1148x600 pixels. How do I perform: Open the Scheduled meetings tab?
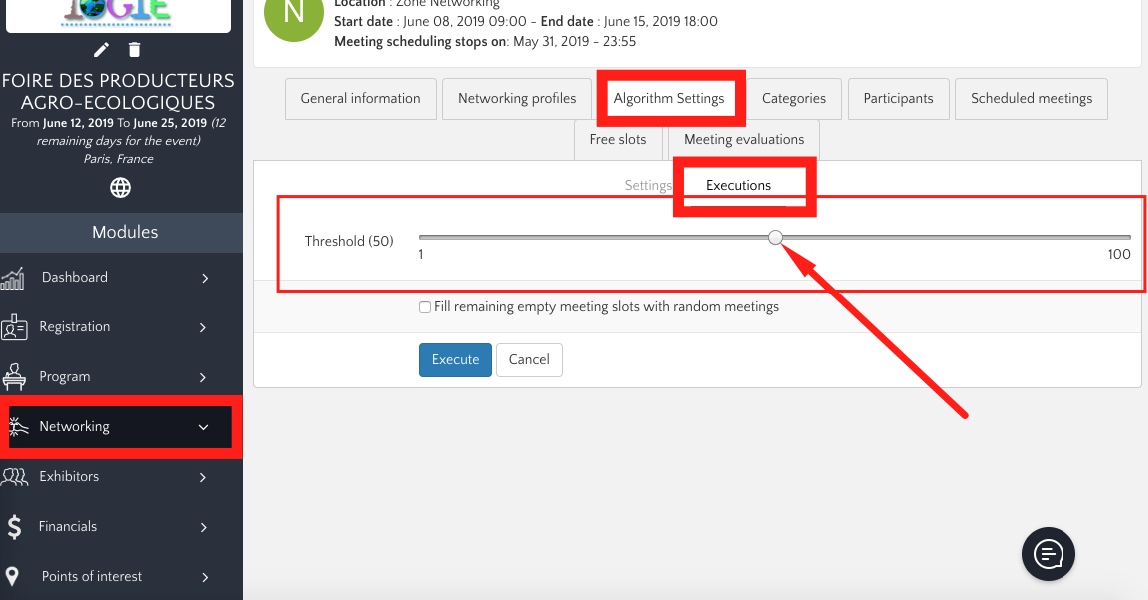click(x=1031, y=98)
